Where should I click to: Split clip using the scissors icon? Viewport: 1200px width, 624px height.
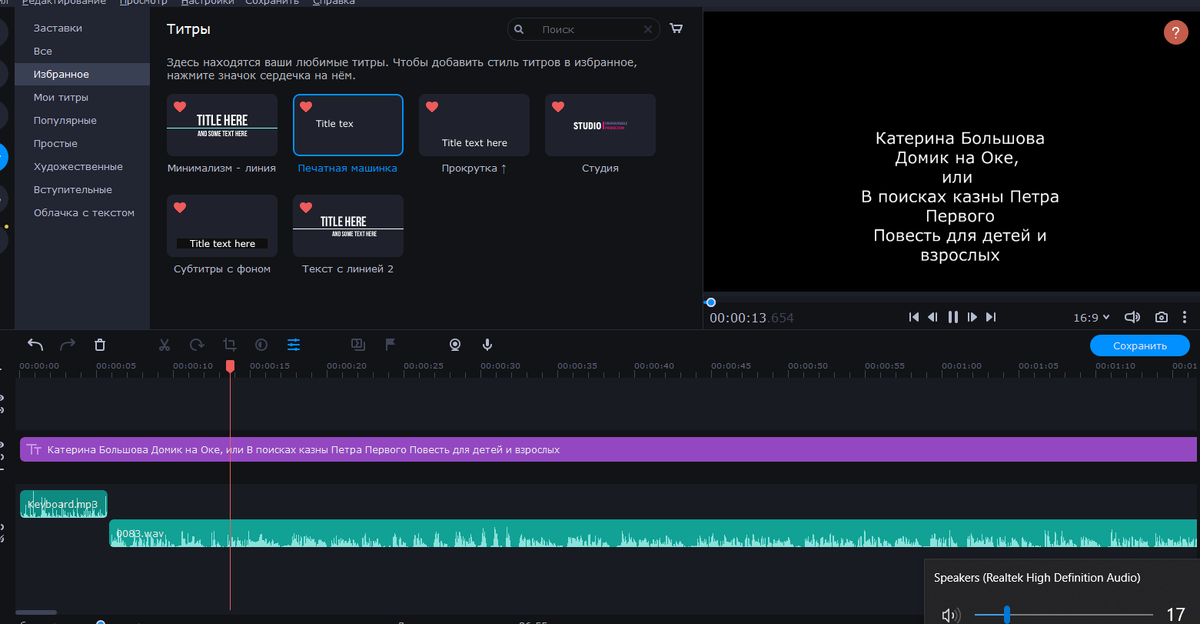click(164, 345)
